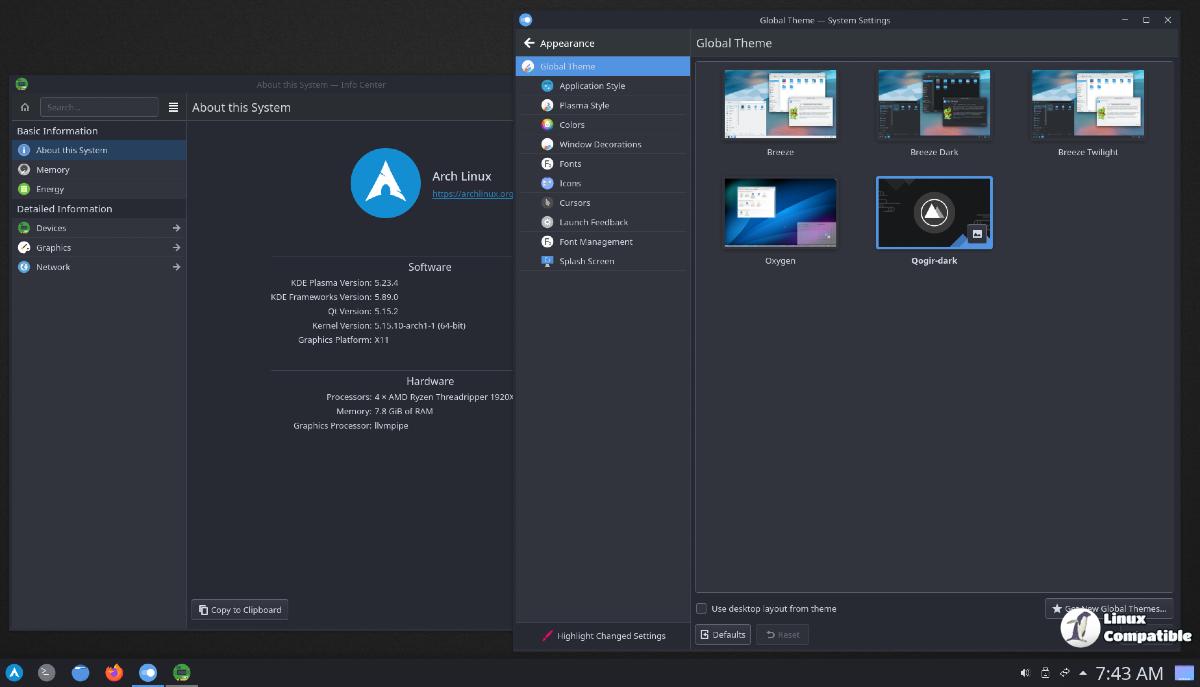Open the Info Center hamburger menu
Screen dimensions: 1200x687
173,107
